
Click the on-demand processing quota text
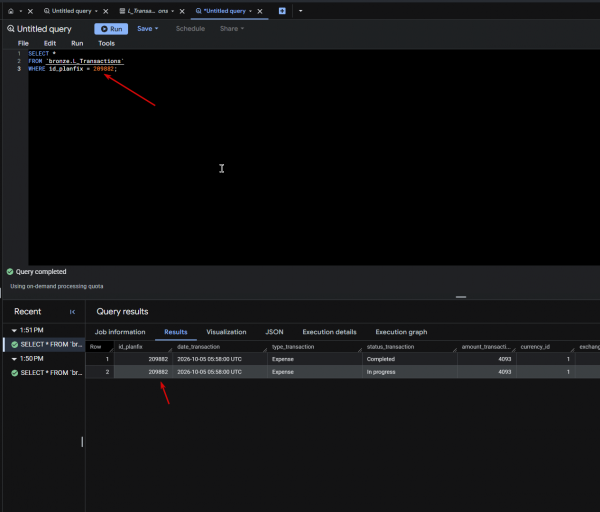(x=57, y=286)
